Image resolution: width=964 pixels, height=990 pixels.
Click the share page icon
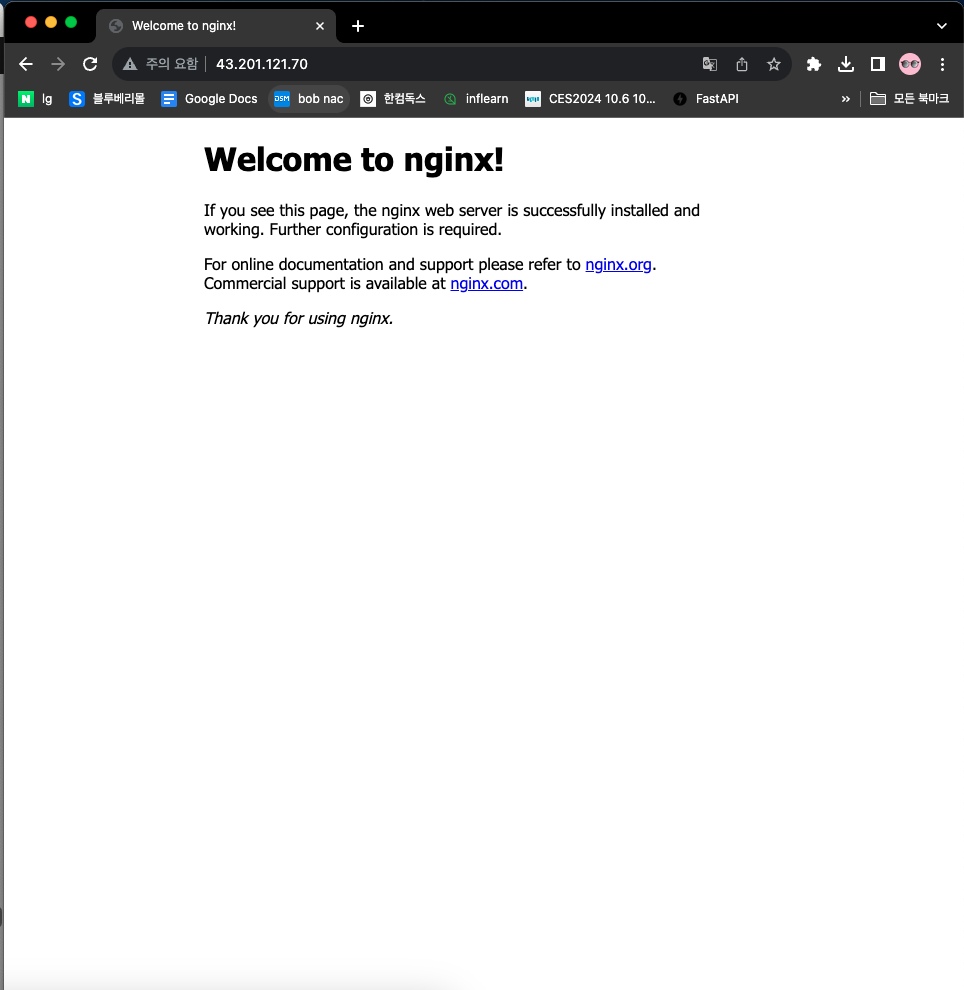click(x=742, y=64)
